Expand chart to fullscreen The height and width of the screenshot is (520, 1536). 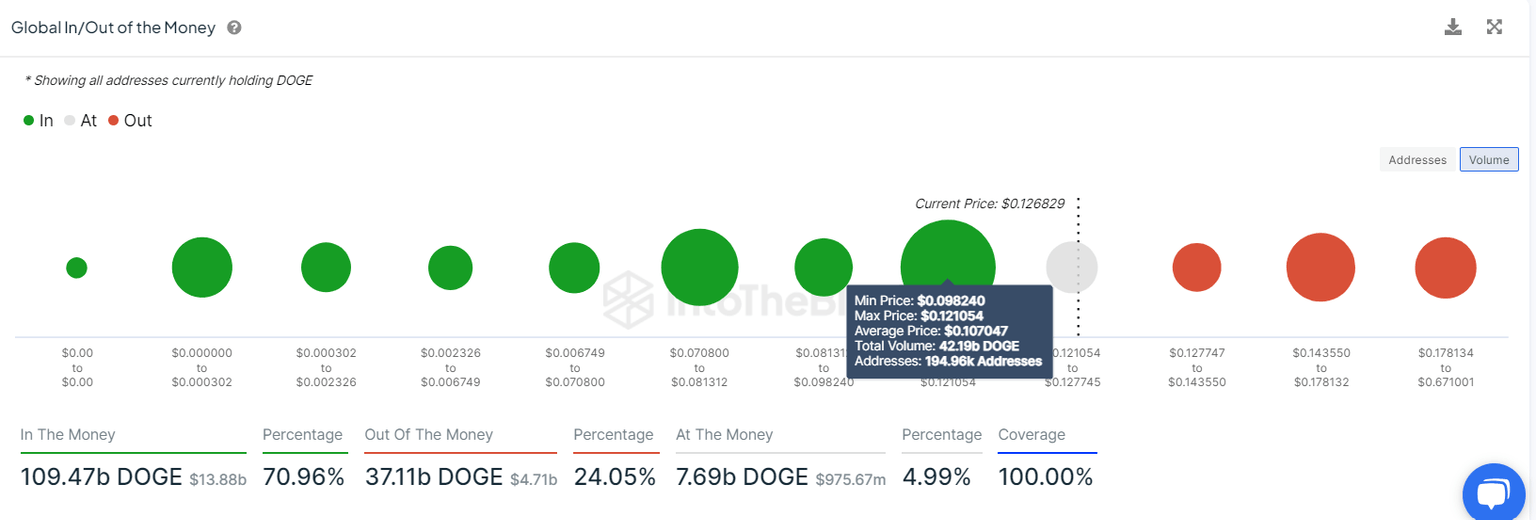click(x=1494, y=27)
